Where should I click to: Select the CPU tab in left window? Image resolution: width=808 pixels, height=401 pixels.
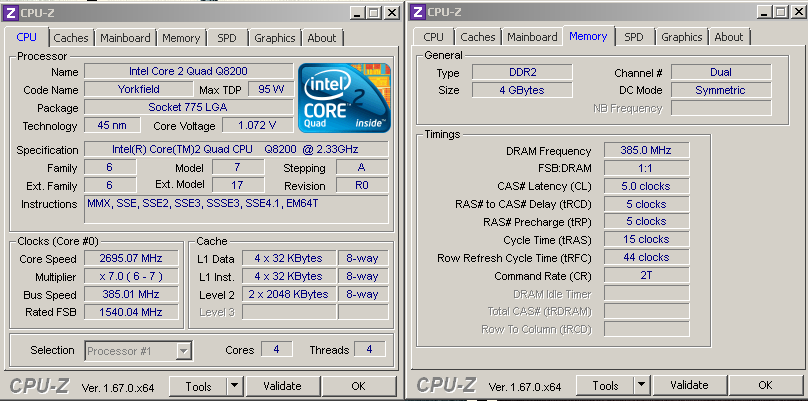click(x=27, y=37)
